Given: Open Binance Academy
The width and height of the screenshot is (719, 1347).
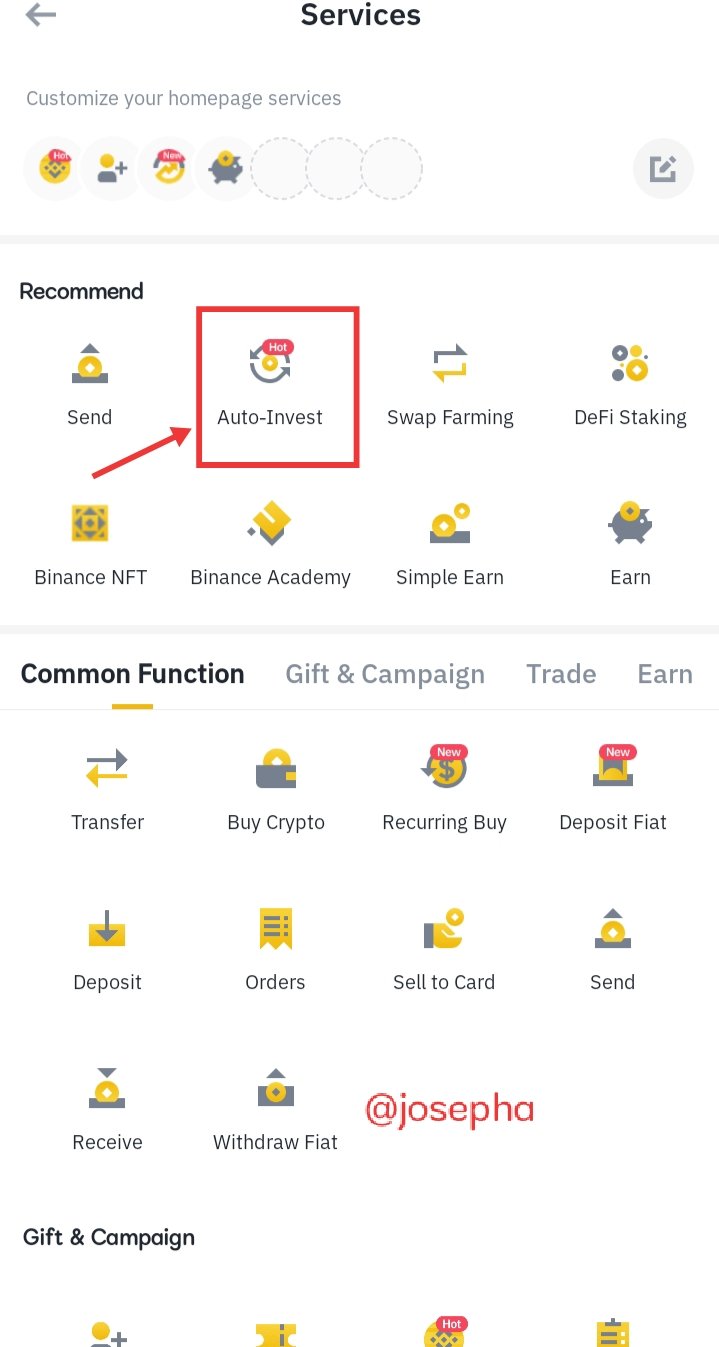Looking at the screenshot, I should pos(270,543).
